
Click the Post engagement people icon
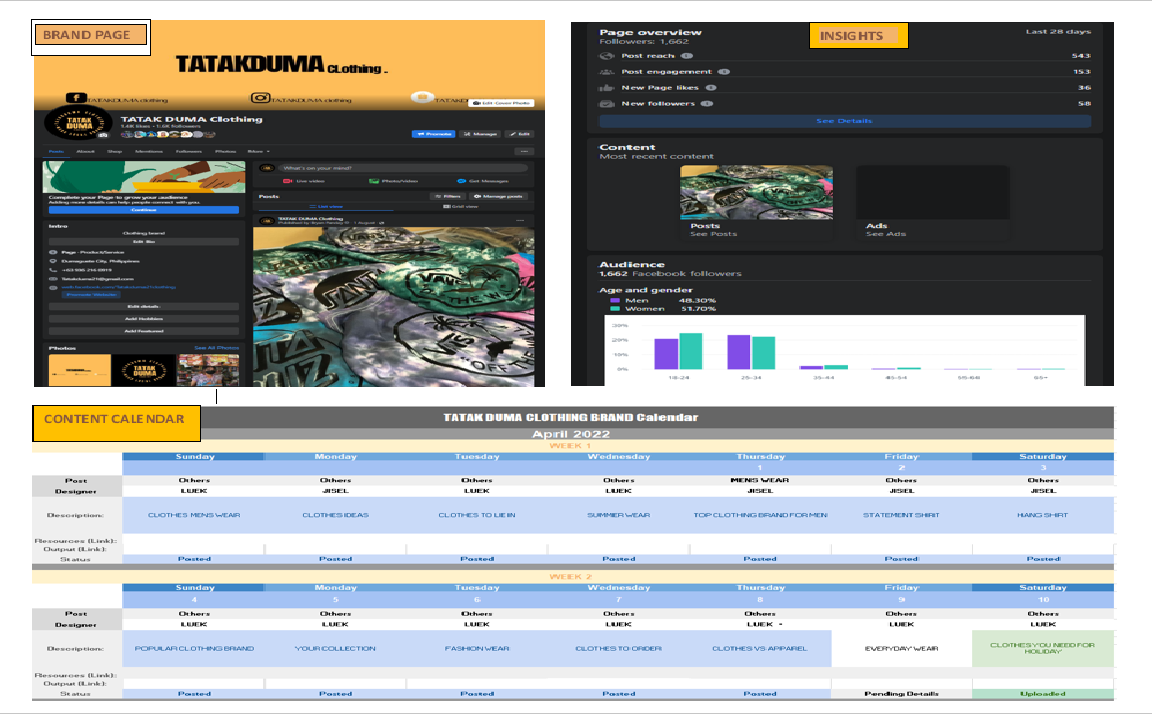[x=607, y=72]
